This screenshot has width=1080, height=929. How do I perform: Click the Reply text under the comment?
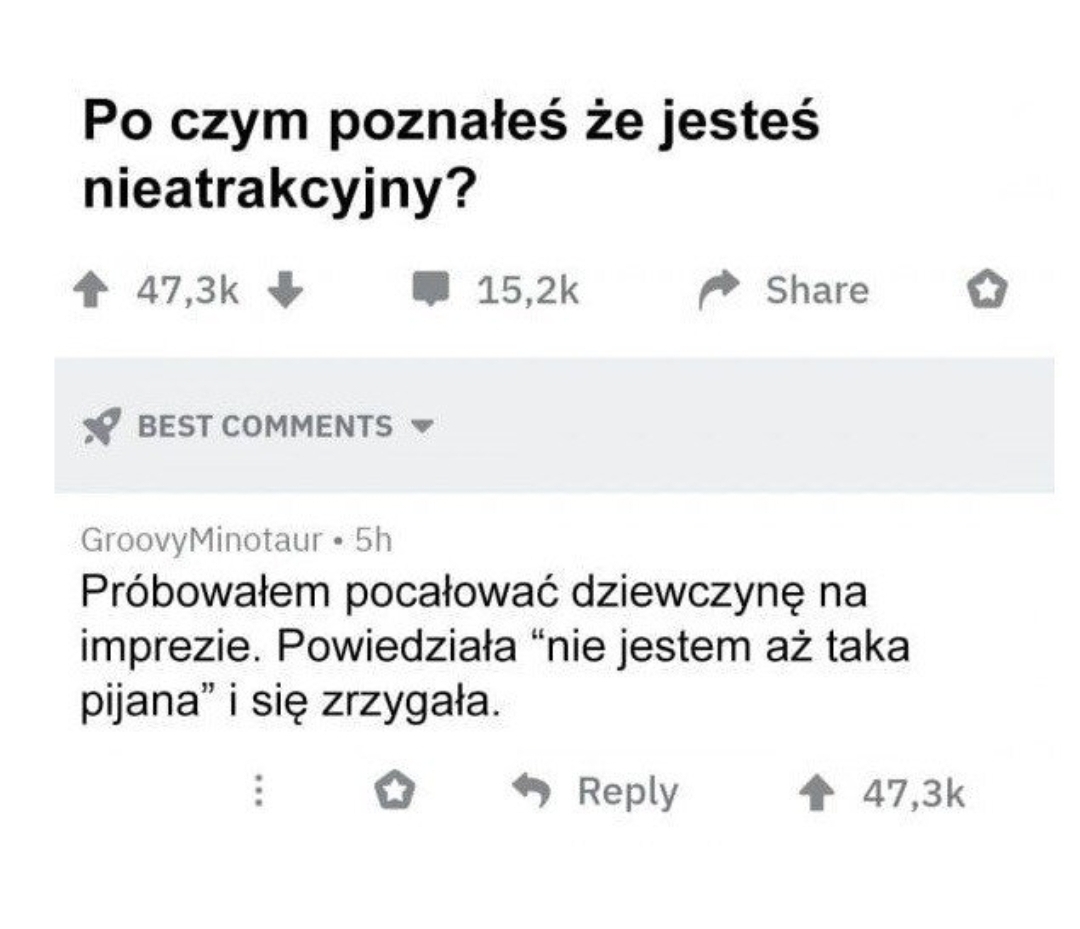point(628,793)
